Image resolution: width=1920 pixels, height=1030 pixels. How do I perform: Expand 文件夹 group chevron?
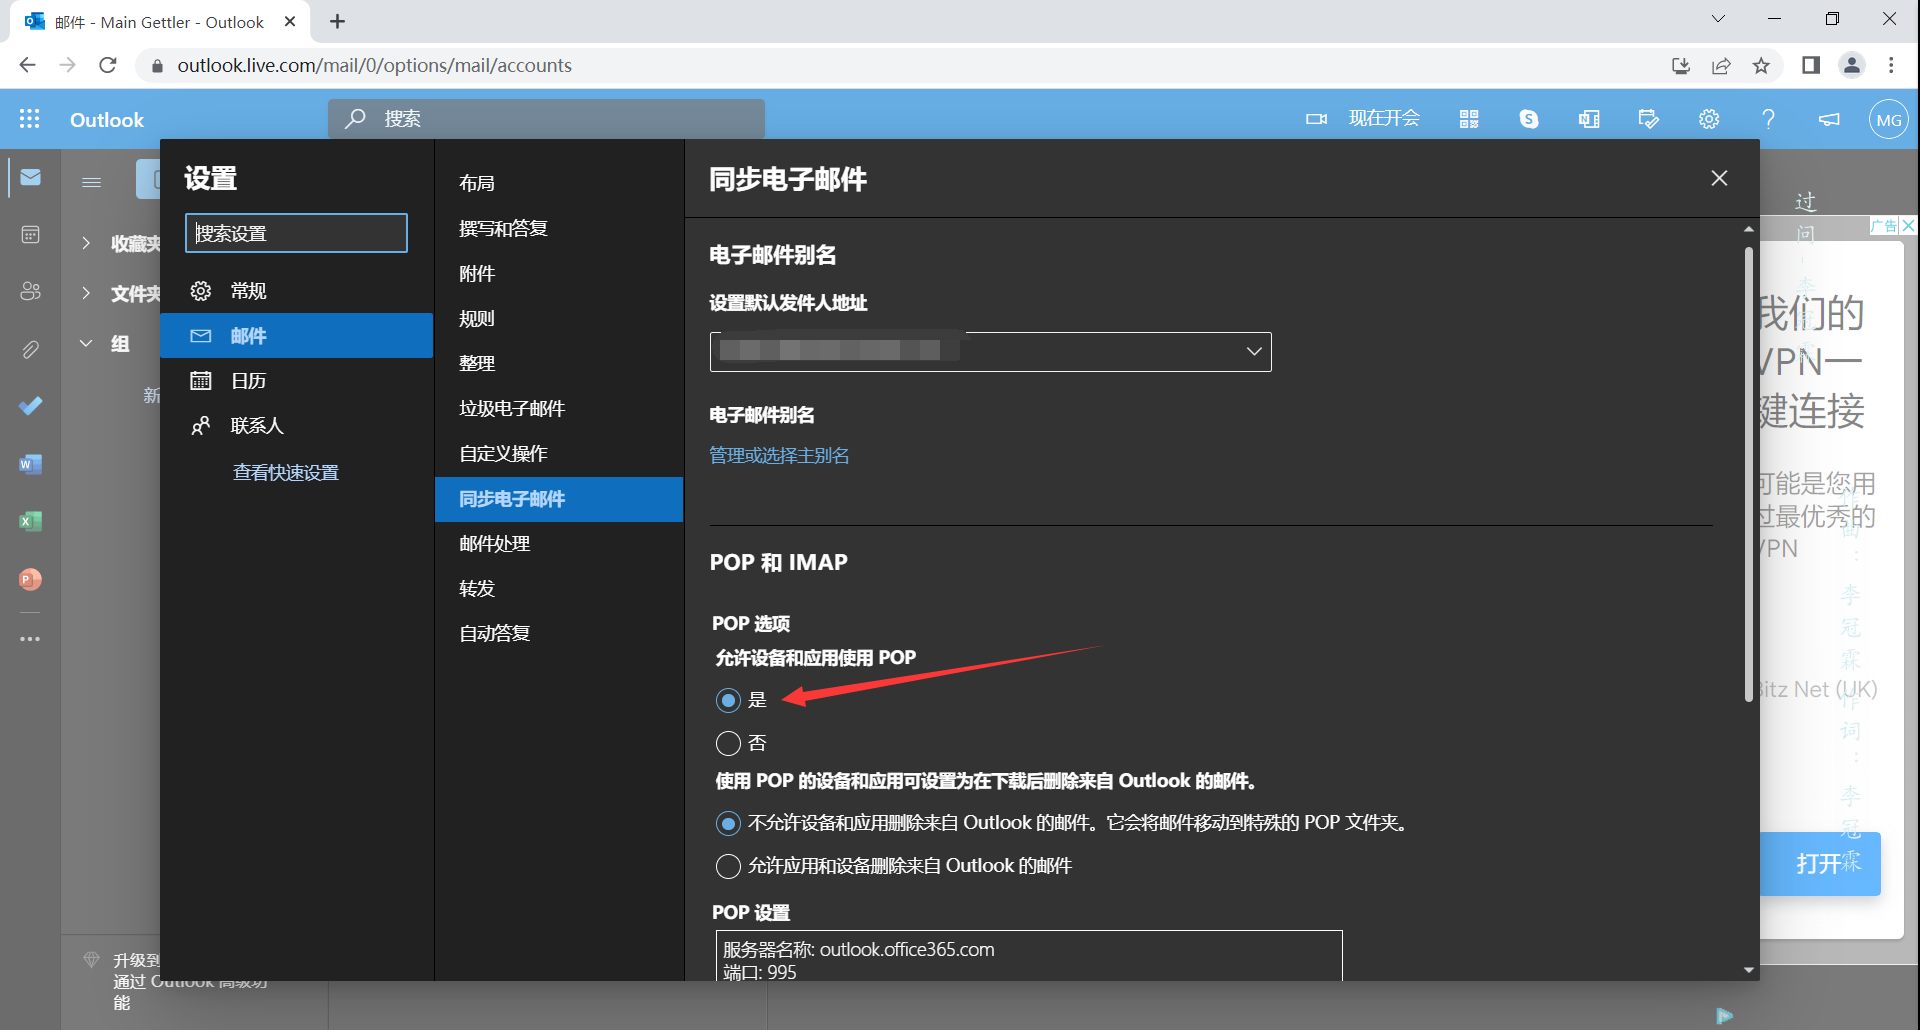(x=86, y=293)
